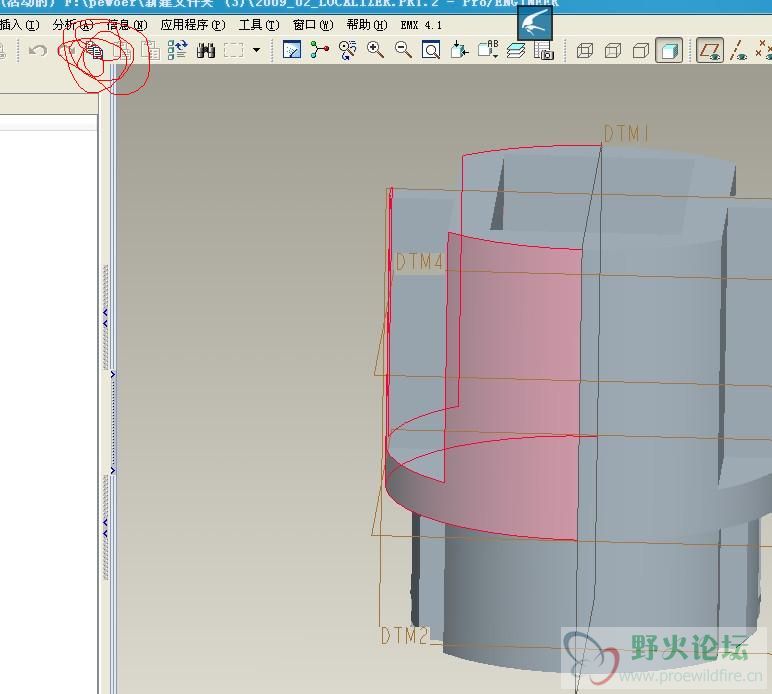Toggle the Spin Center icon

pos(320,50)
